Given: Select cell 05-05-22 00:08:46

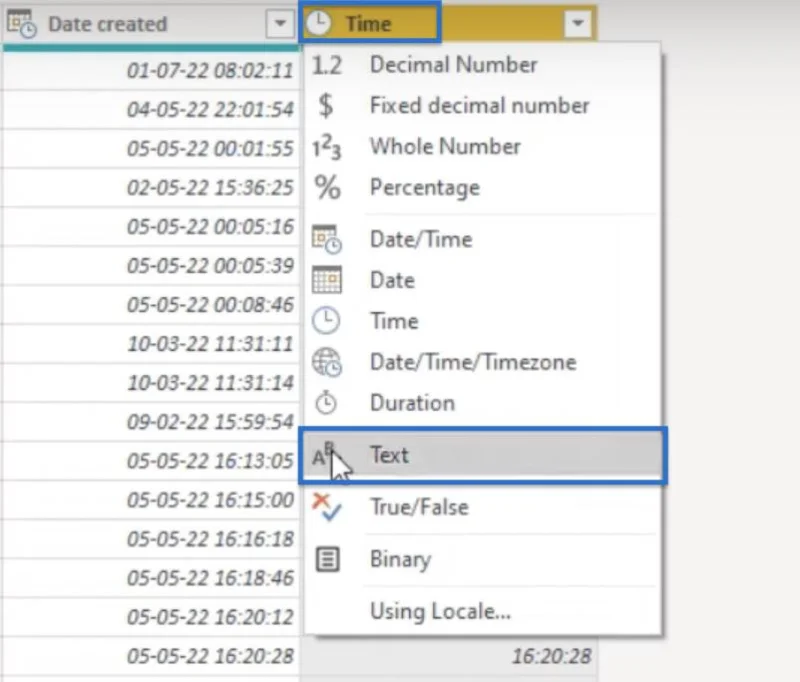Looking at the screenshot, I should pyautogui.click(x=151, y=305).
